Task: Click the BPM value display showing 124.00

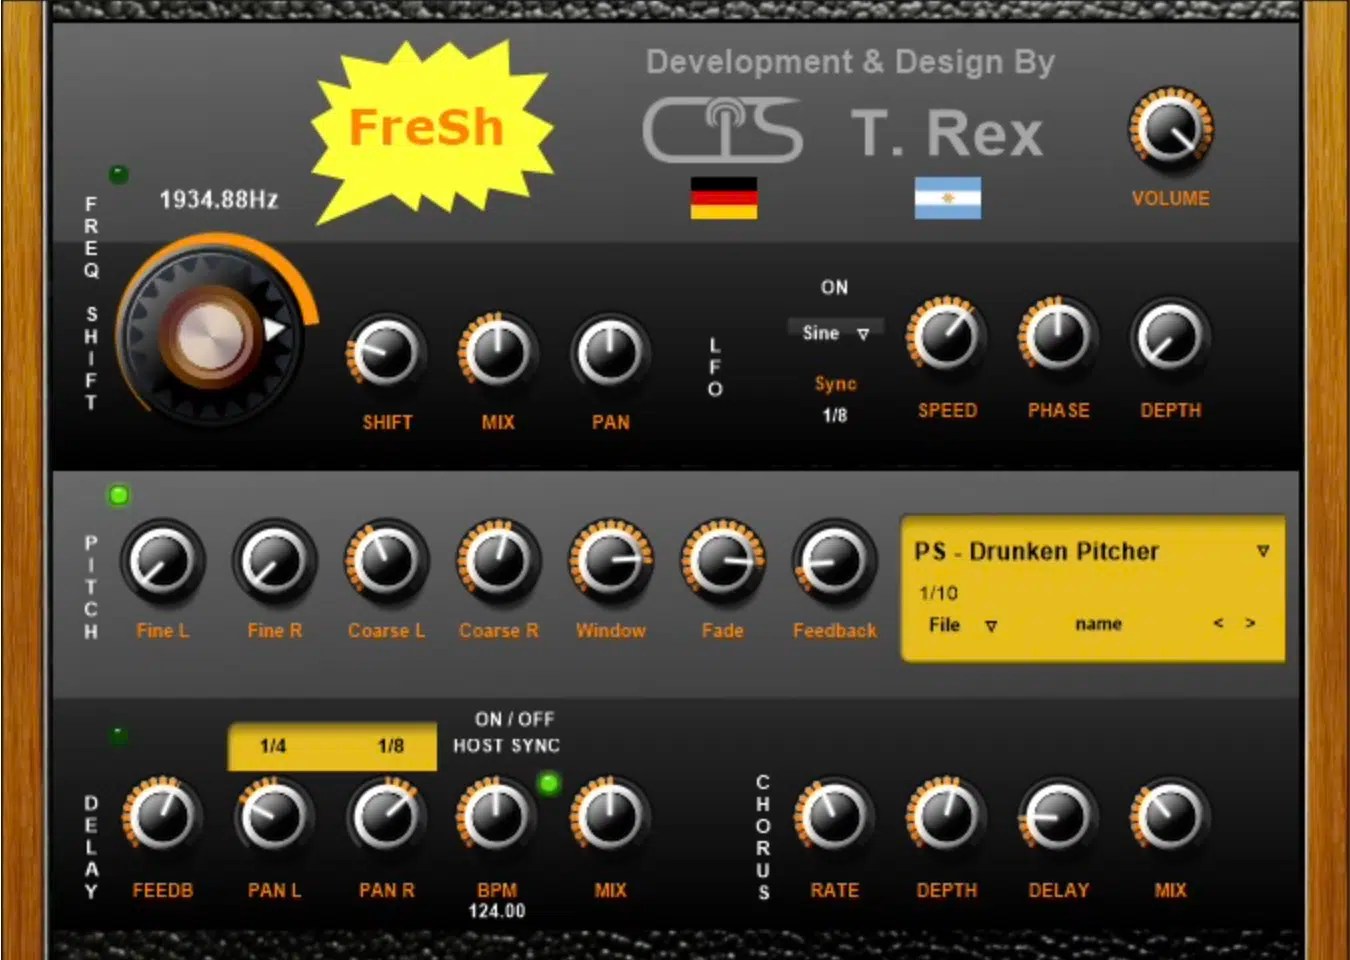Action: 497,911
